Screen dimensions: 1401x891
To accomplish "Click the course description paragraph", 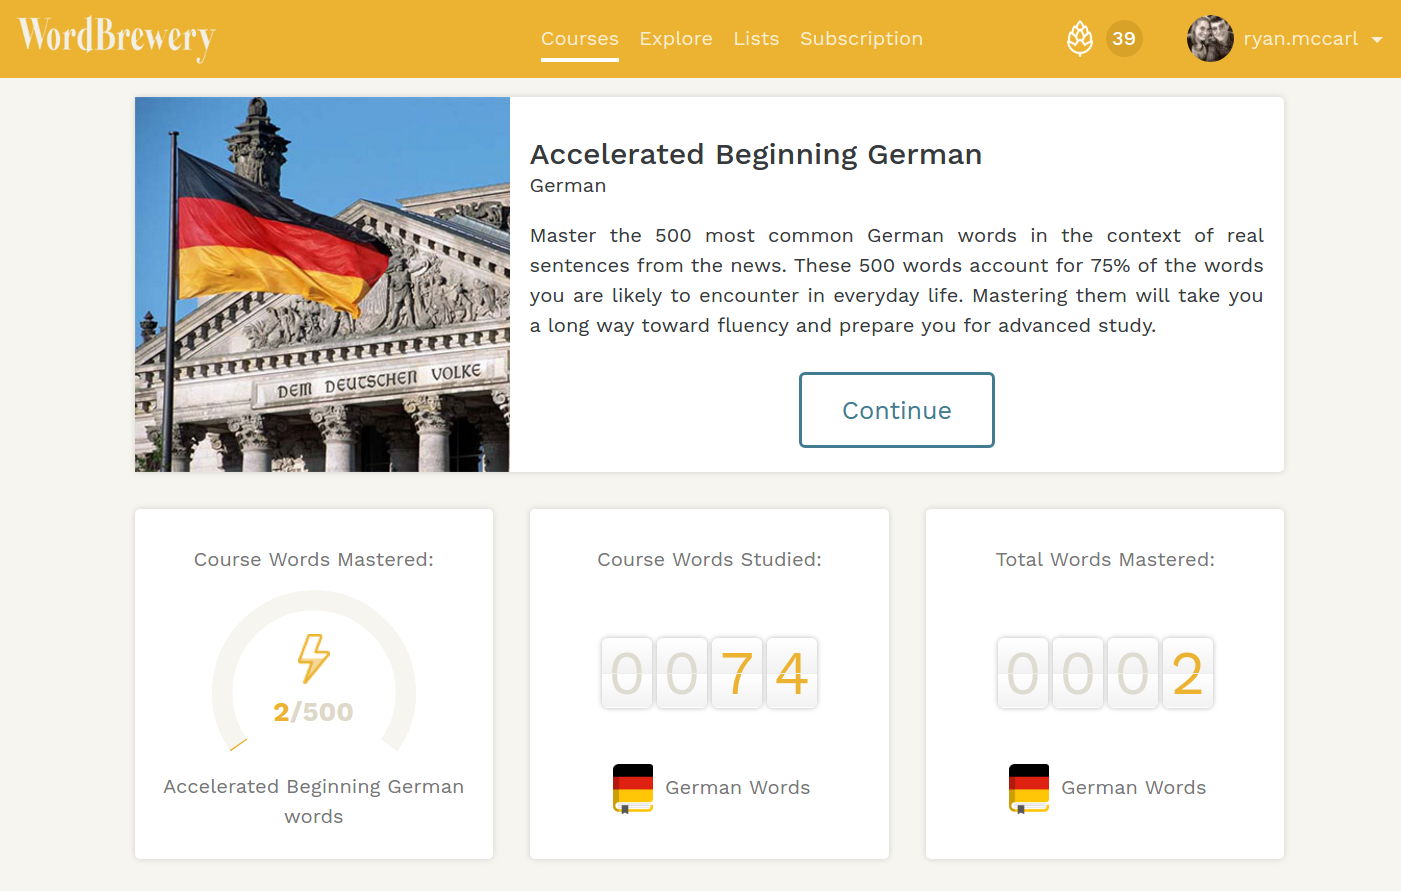I will pos(897,280).
